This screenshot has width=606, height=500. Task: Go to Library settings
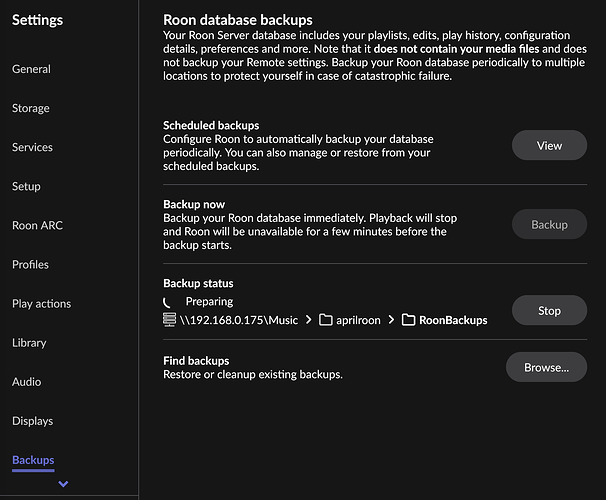click(x=29, y=343)
